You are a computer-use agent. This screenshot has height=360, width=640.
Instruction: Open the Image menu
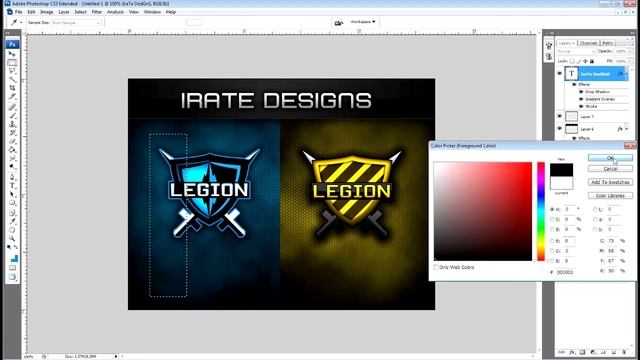click(47, 12)
